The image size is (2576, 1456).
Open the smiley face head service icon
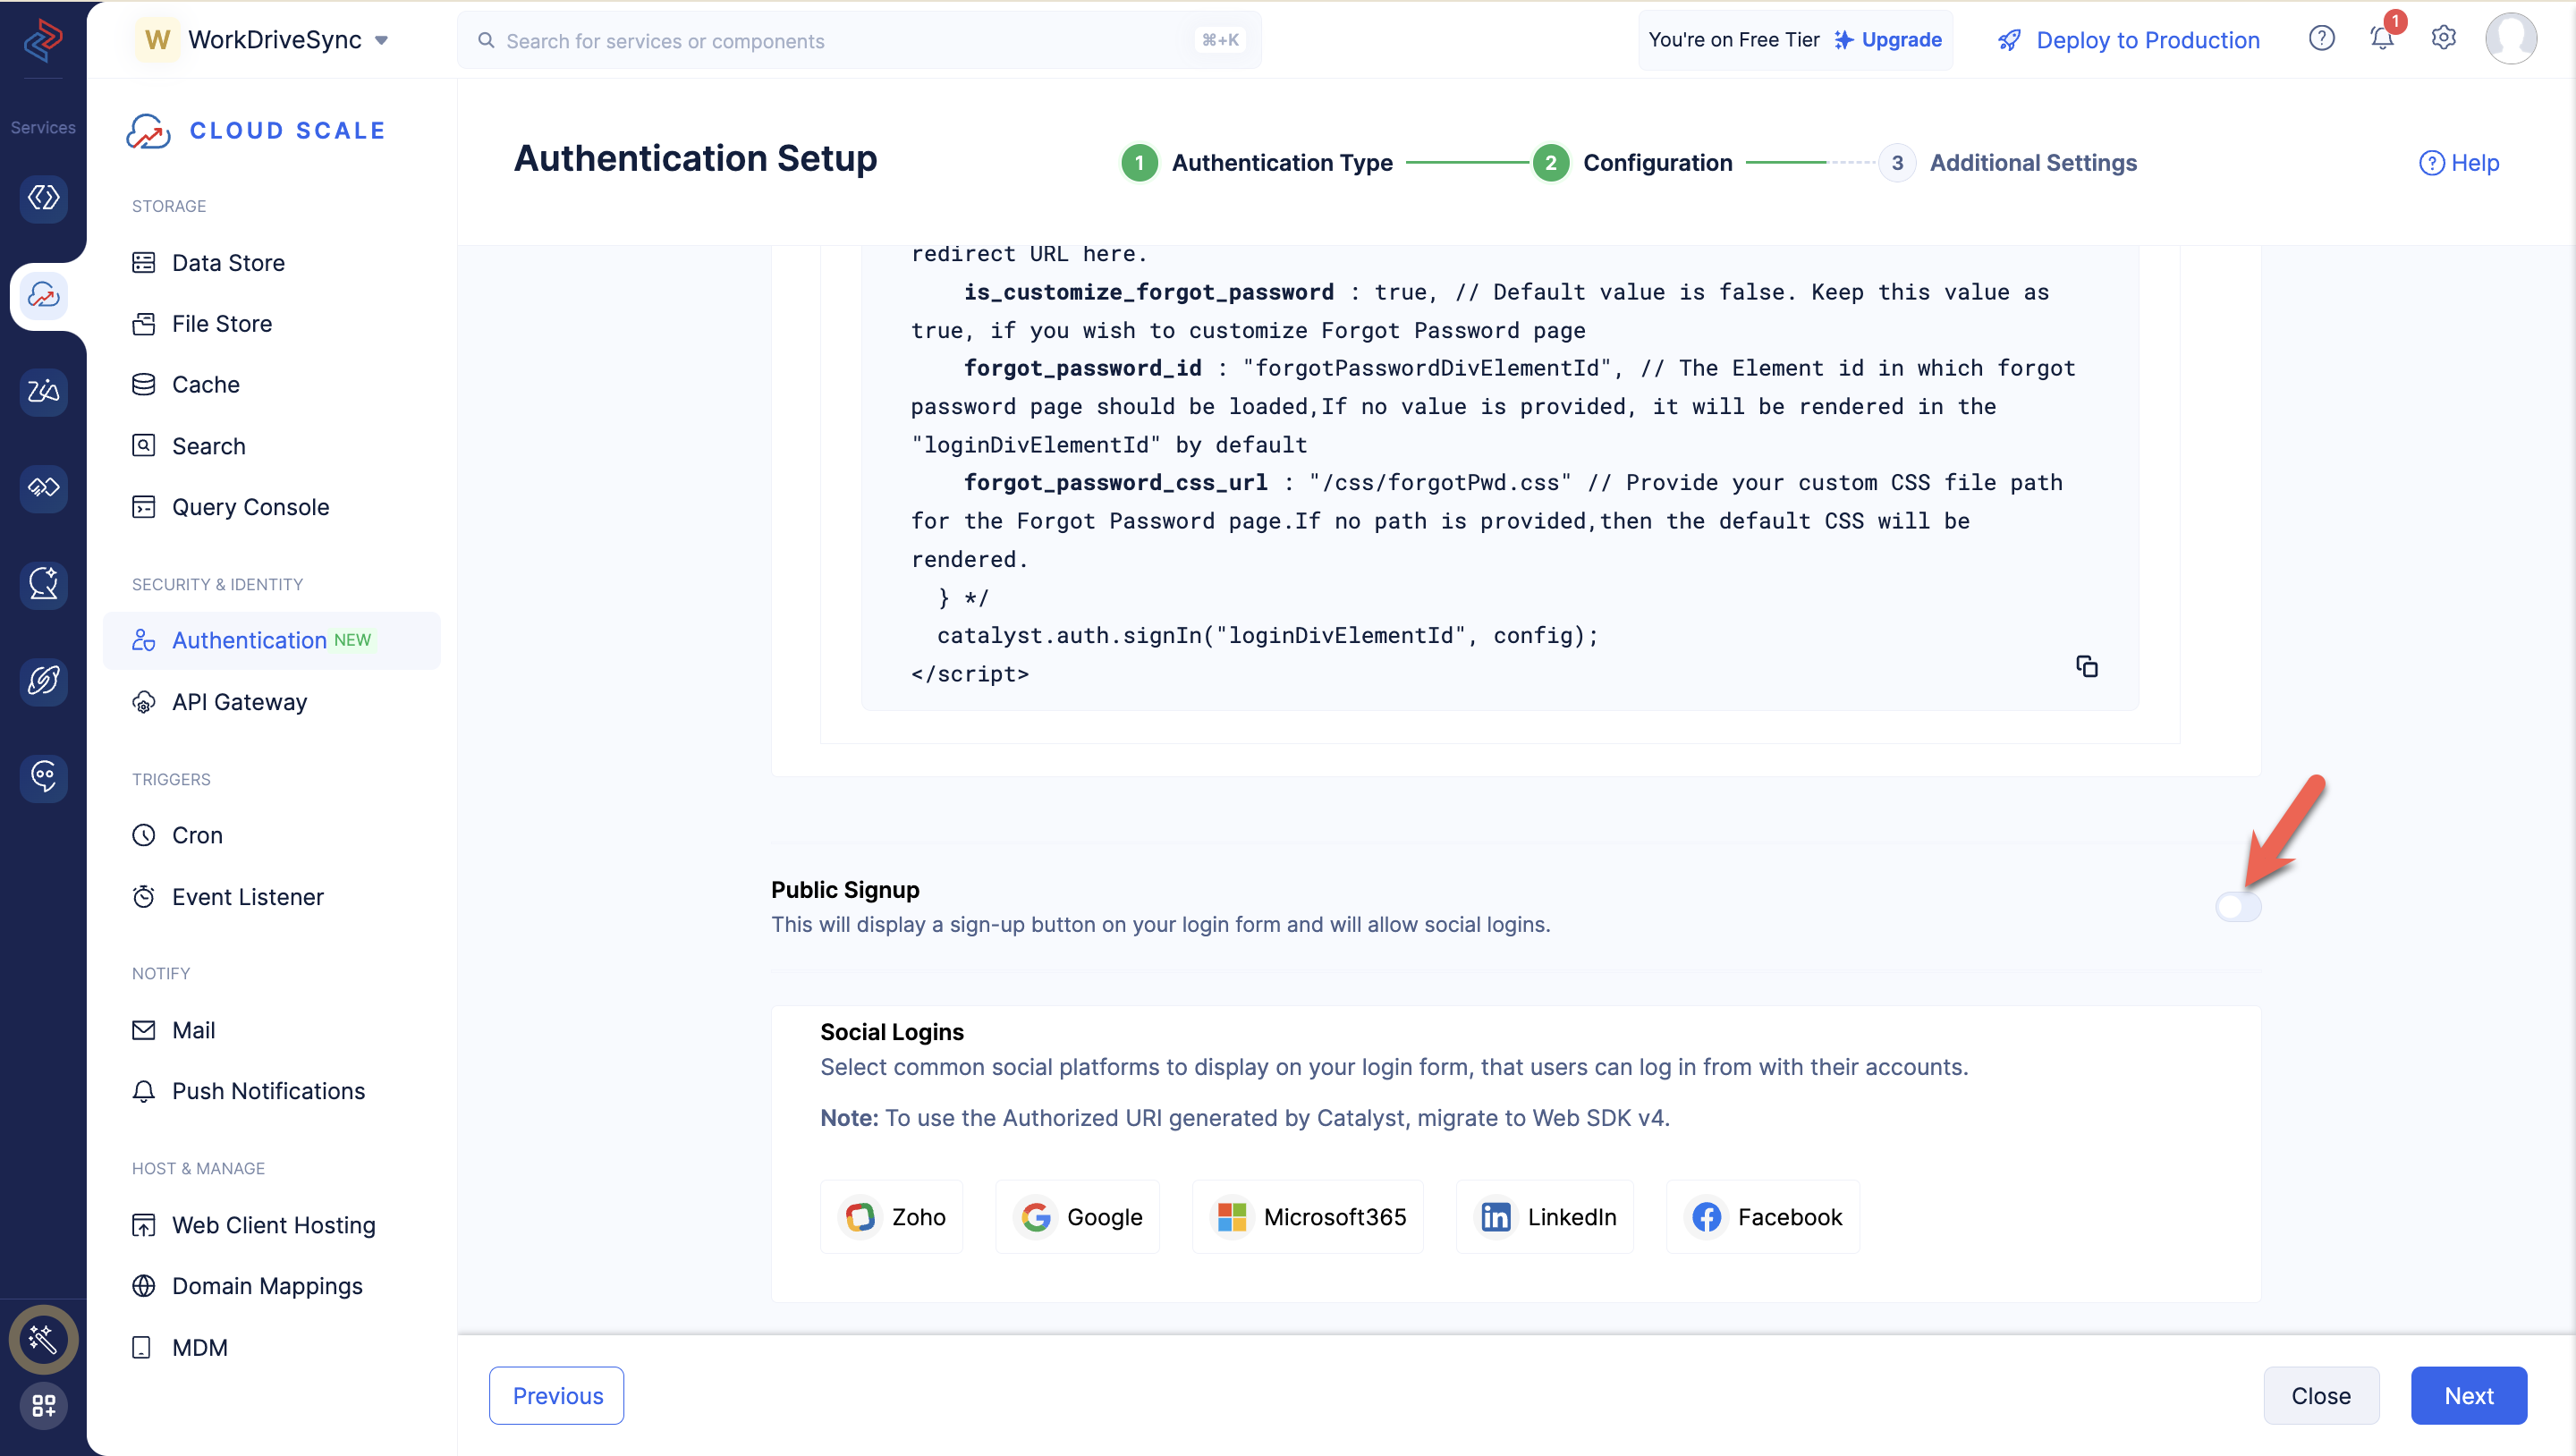[43, 777]
